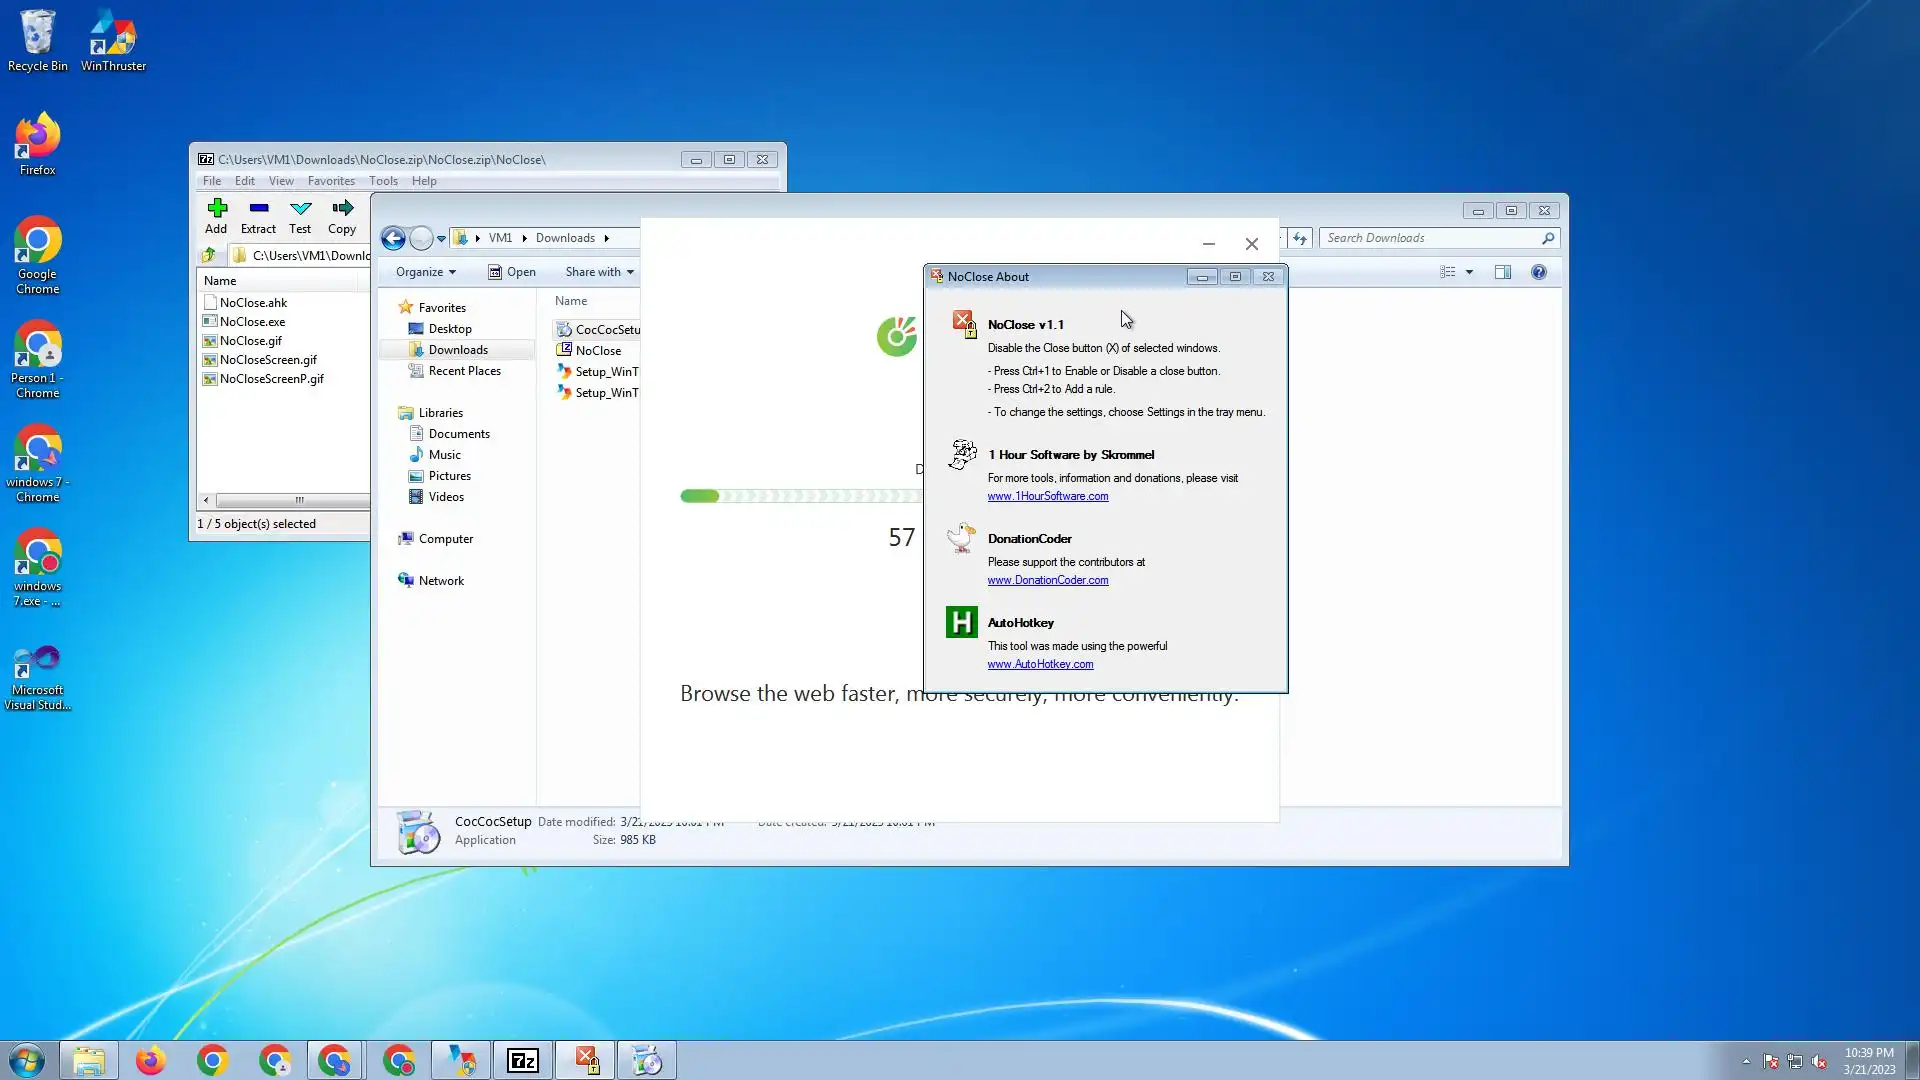Screen dimensions: 1920x1080
Task: Click the Explorer back navigation arrow
Action: tap(393, 238)
